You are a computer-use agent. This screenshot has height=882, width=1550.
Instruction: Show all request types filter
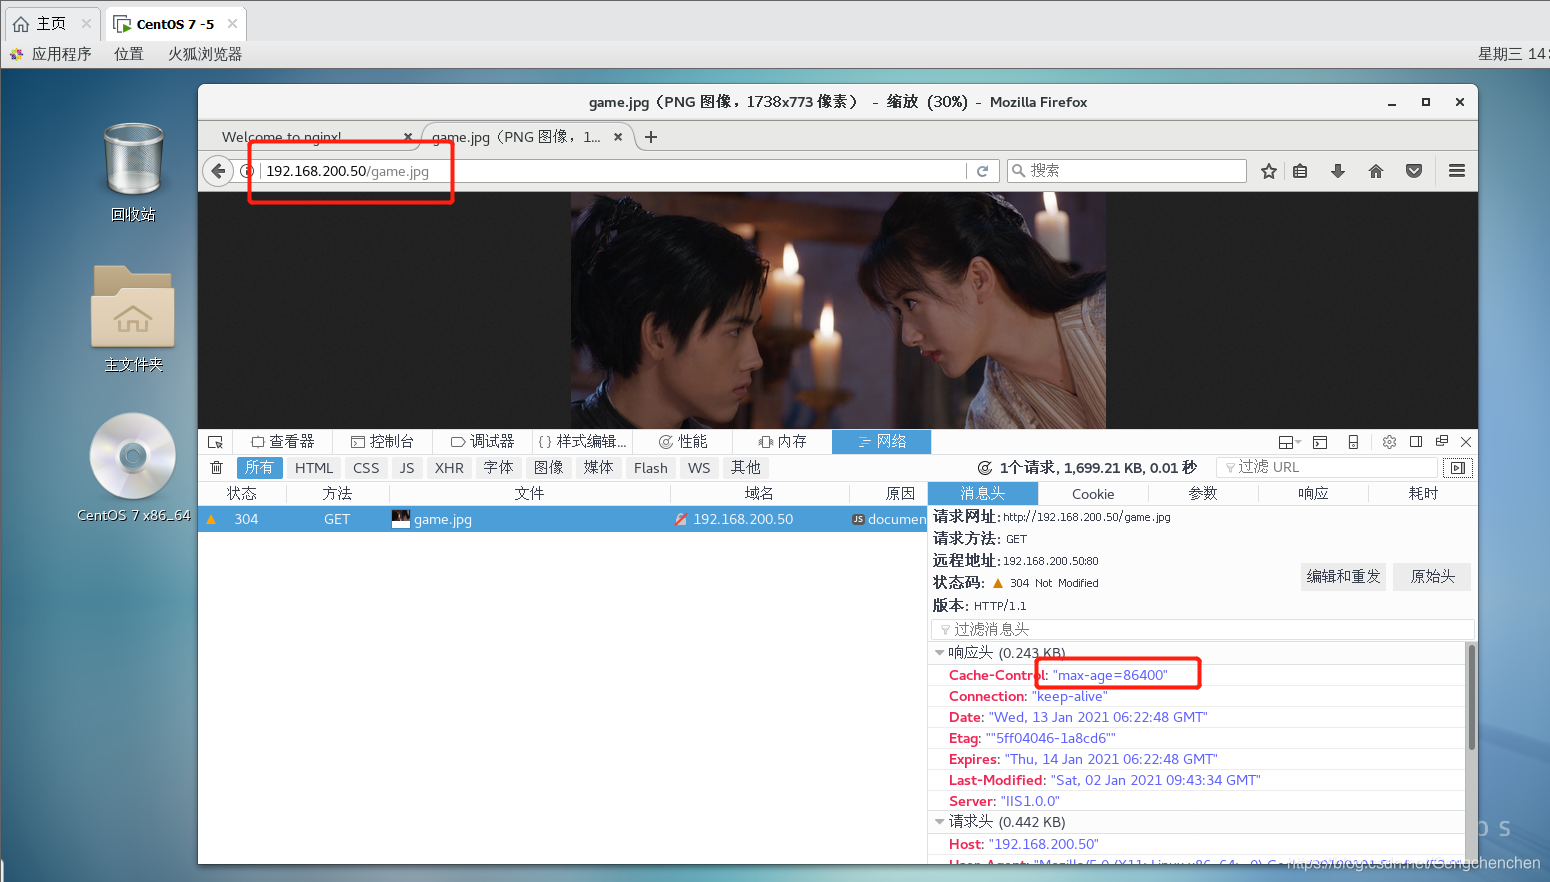tap(259, 468)
